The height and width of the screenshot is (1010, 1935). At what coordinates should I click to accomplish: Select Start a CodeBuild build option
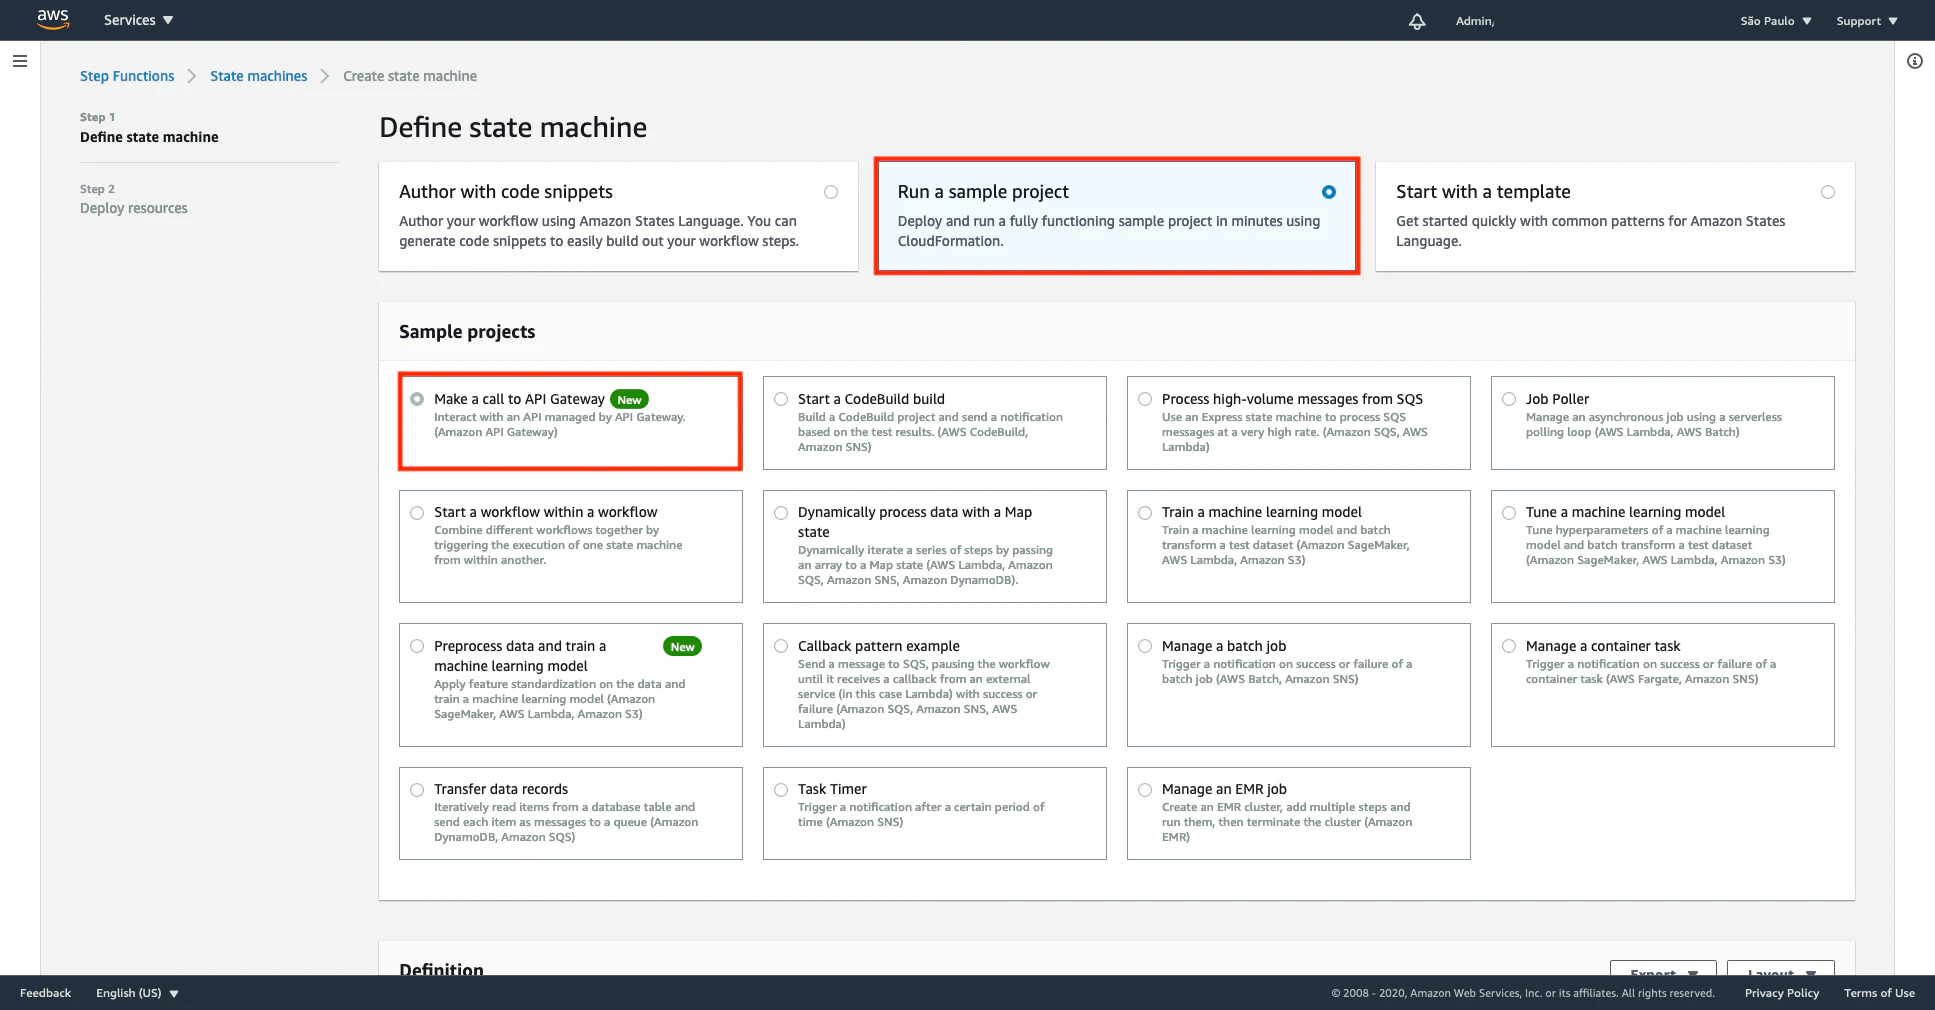(x=934, y=423)
